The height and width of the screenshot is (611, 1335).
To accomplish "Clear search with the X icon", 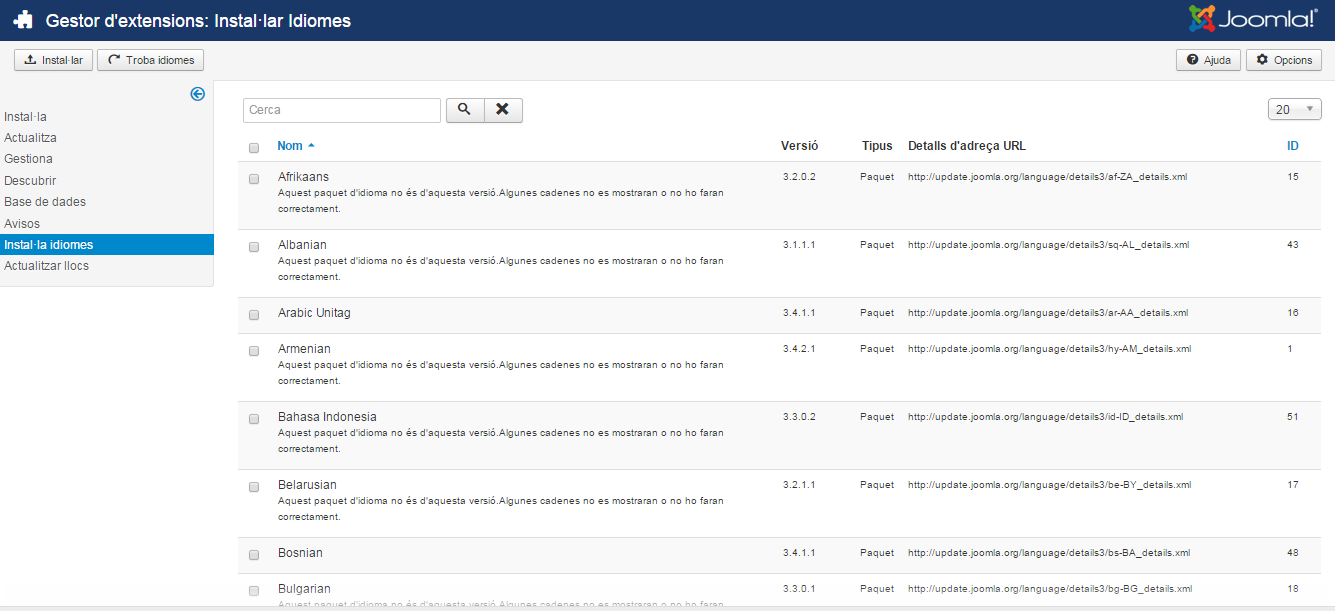I will pyautogui.click(x=503, y=110).
